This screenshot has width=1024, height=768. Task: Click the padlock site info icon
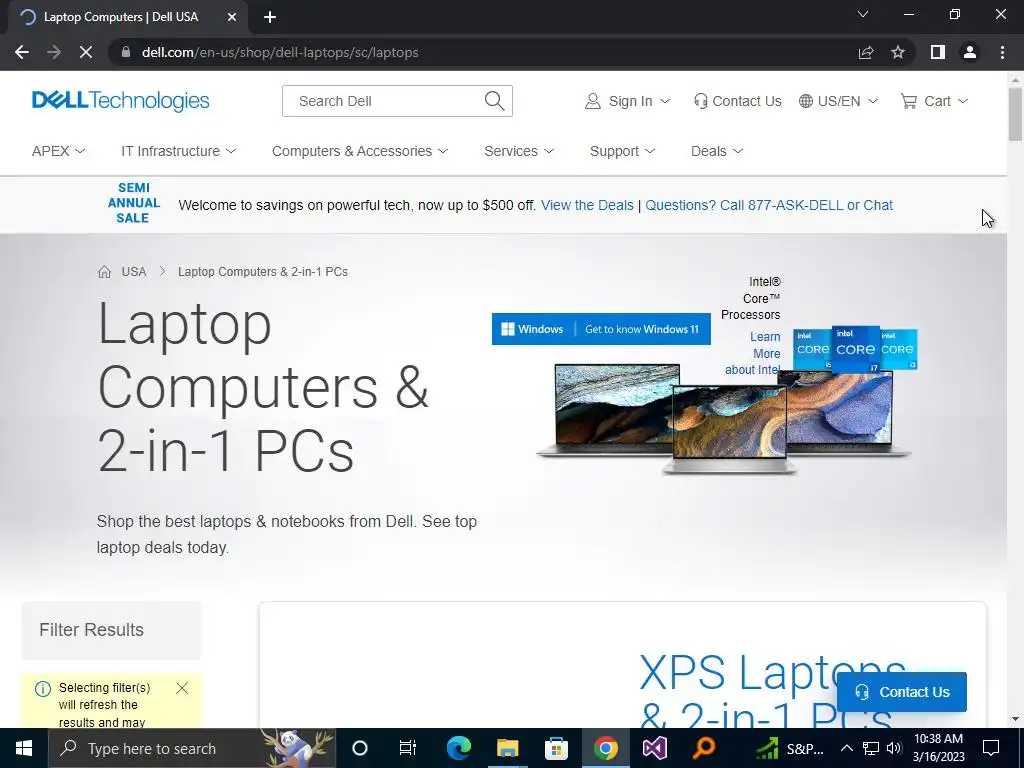click(126, 52)
